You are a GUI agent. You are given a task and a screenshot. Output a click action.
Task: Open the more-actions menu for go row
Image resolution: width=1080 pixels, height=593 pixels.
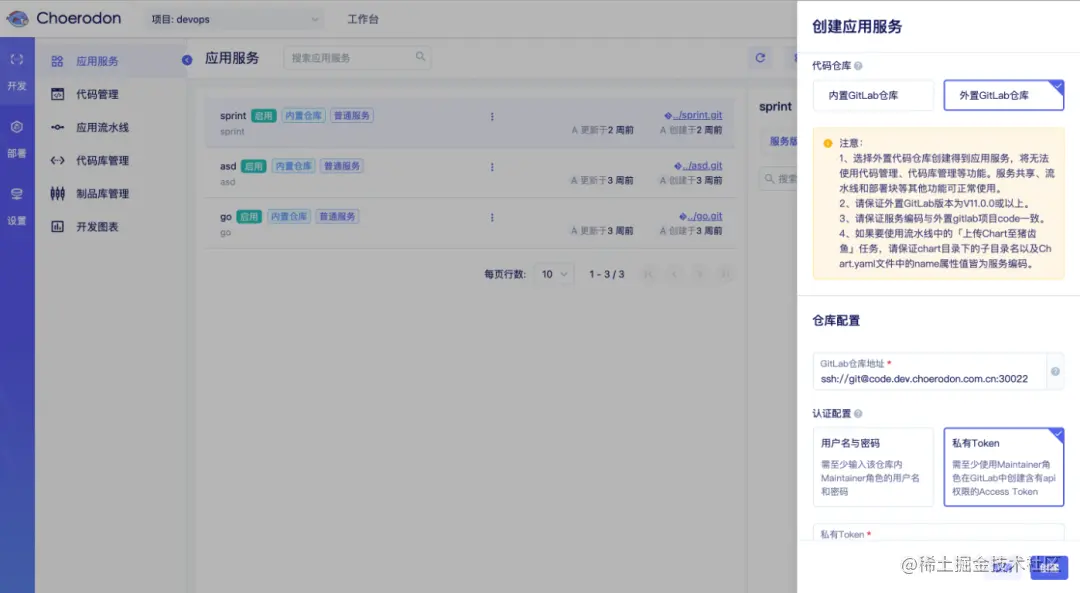coord(492,217)
